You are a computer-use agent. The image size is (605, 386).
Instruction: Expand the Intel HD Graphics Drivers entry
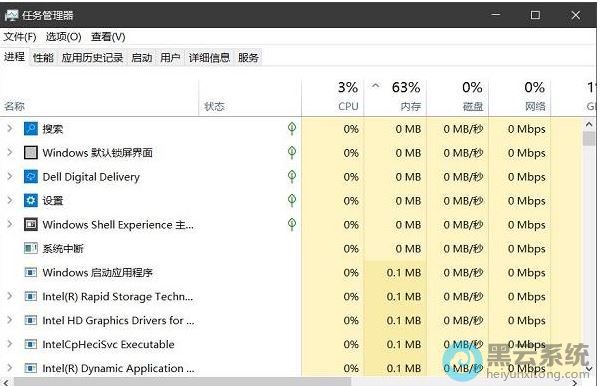pos(10,320)
